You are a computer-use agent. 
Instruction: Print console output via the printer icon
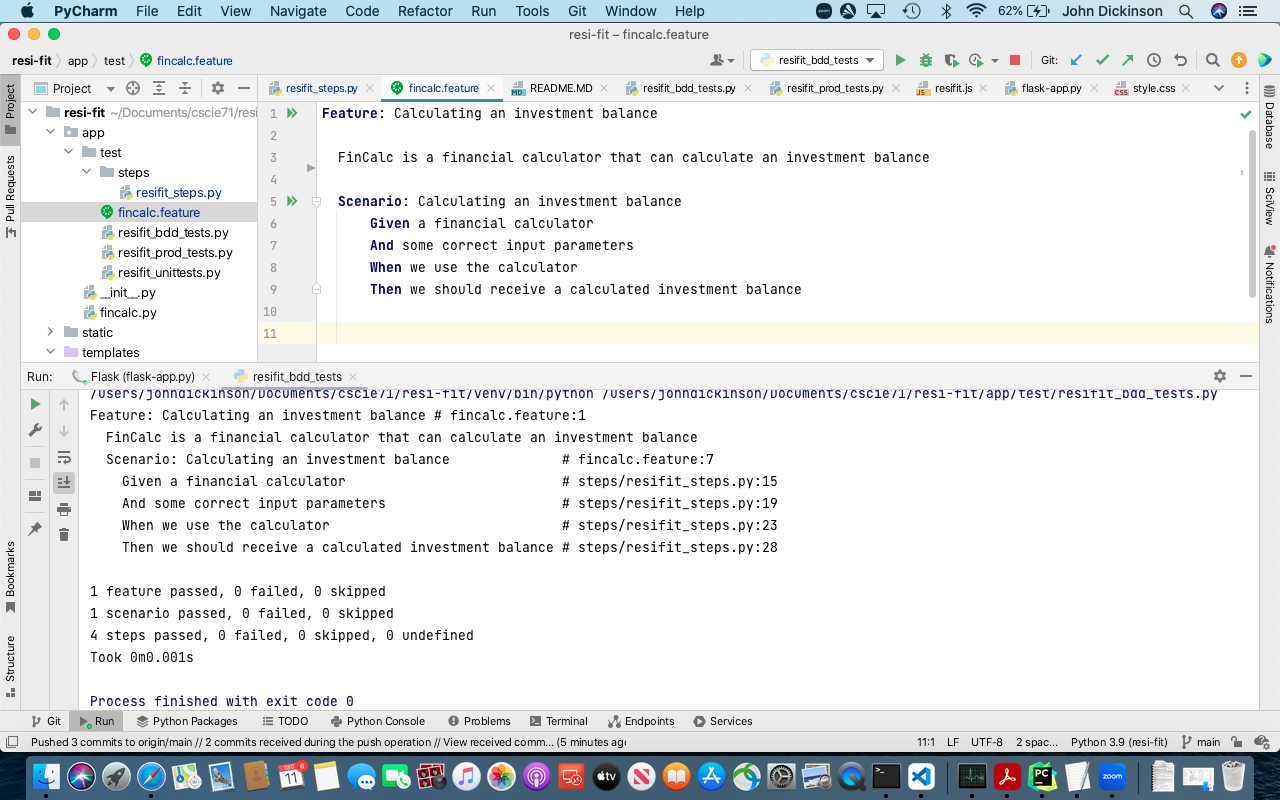tap(64, 508)
